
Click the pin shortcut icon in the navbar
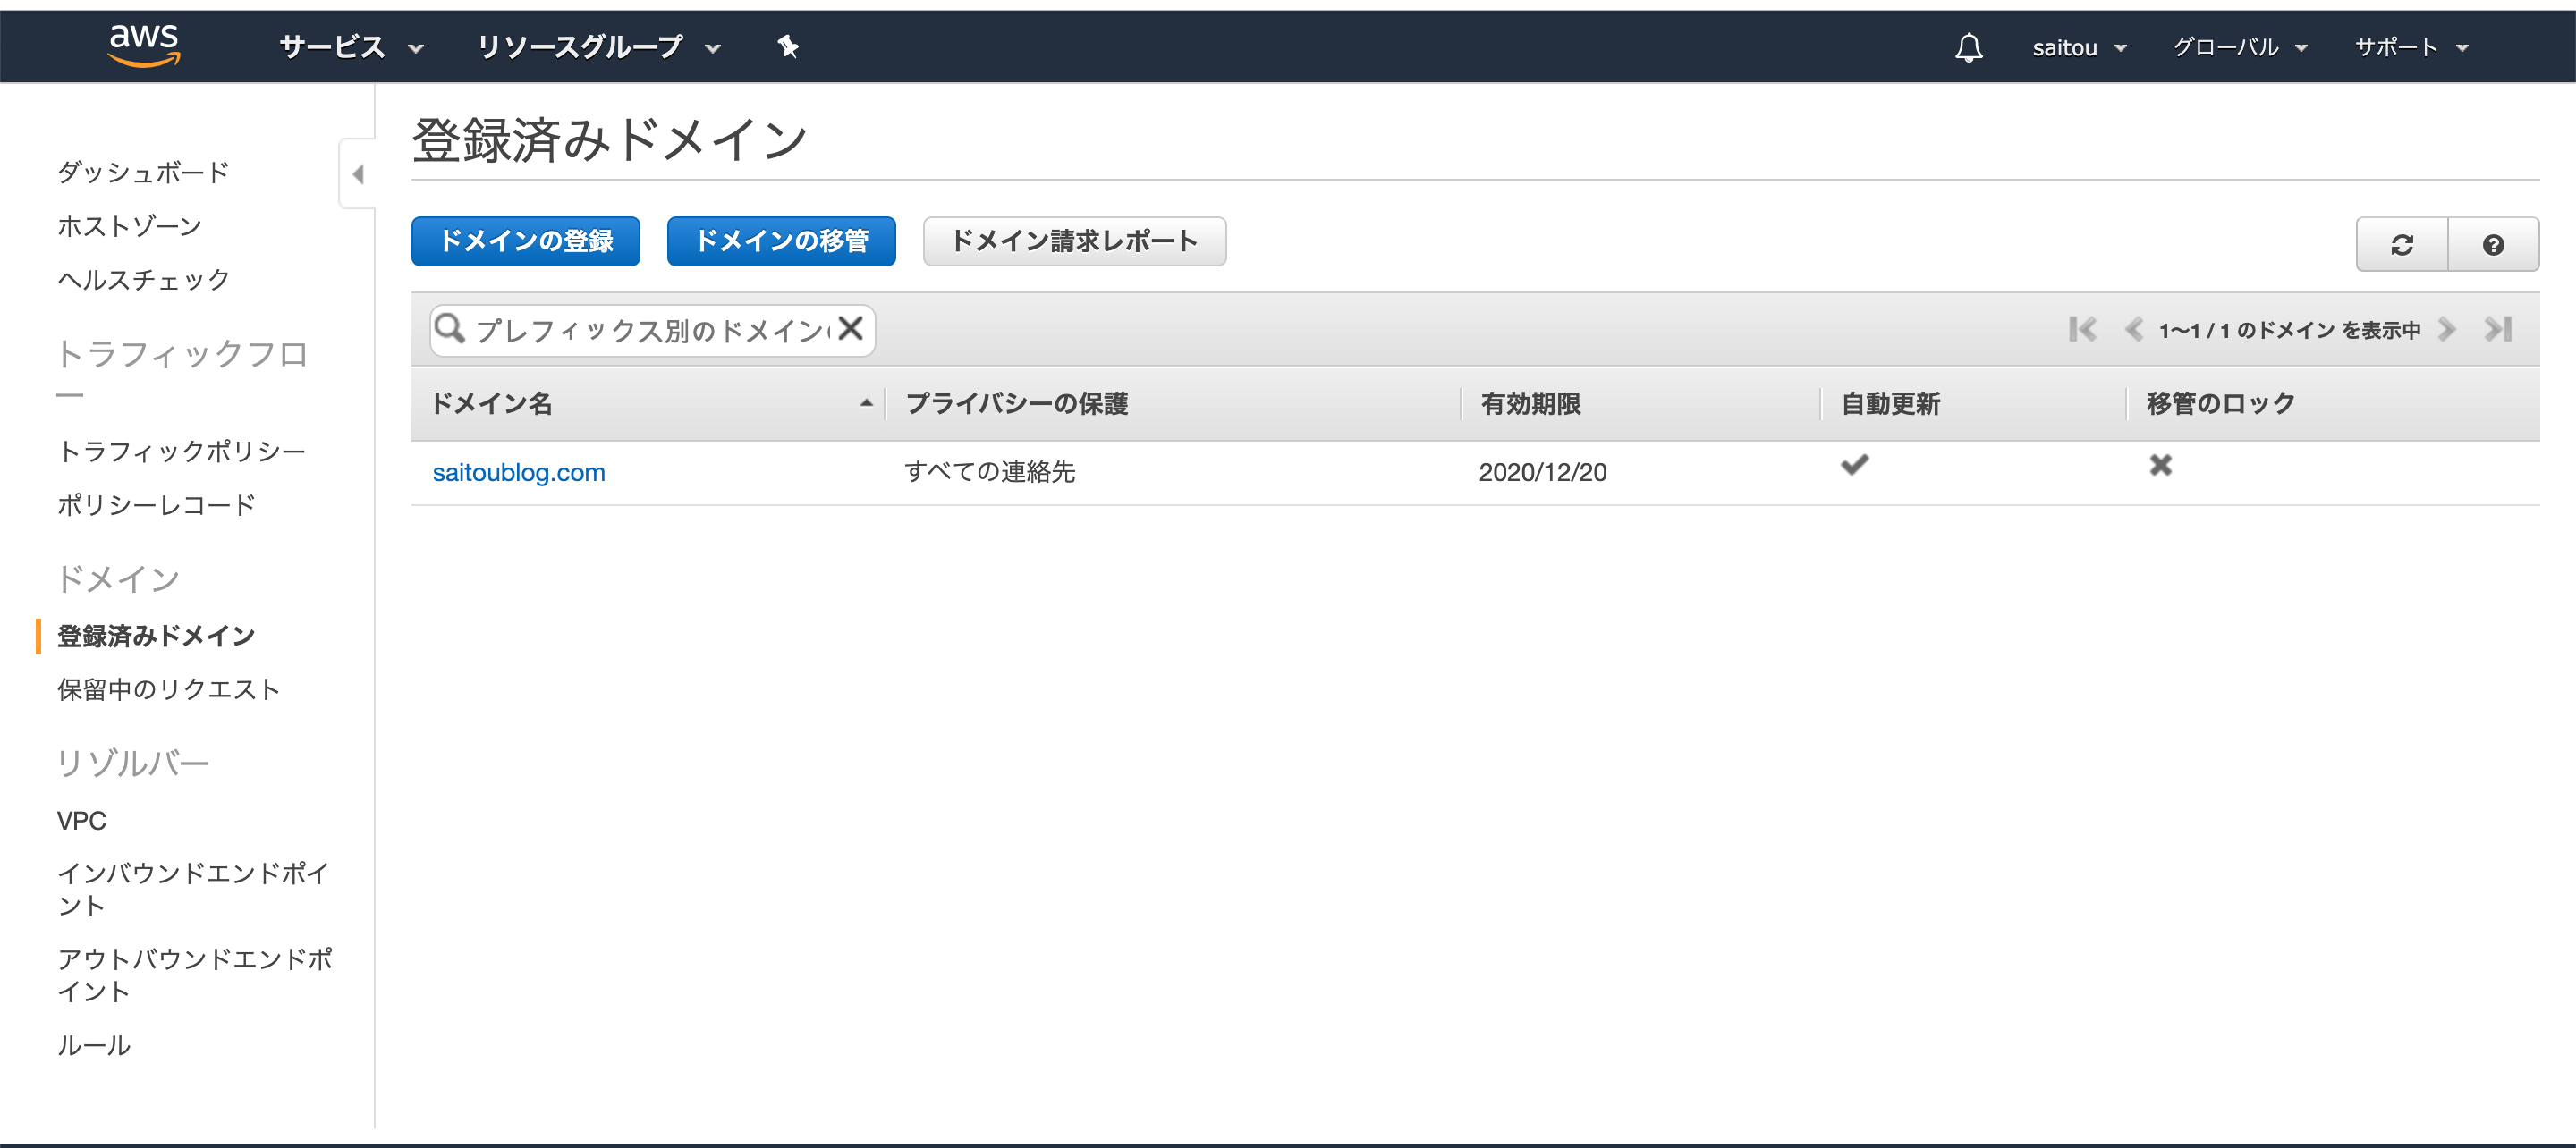pyautogui.click(x=789, y=46)
